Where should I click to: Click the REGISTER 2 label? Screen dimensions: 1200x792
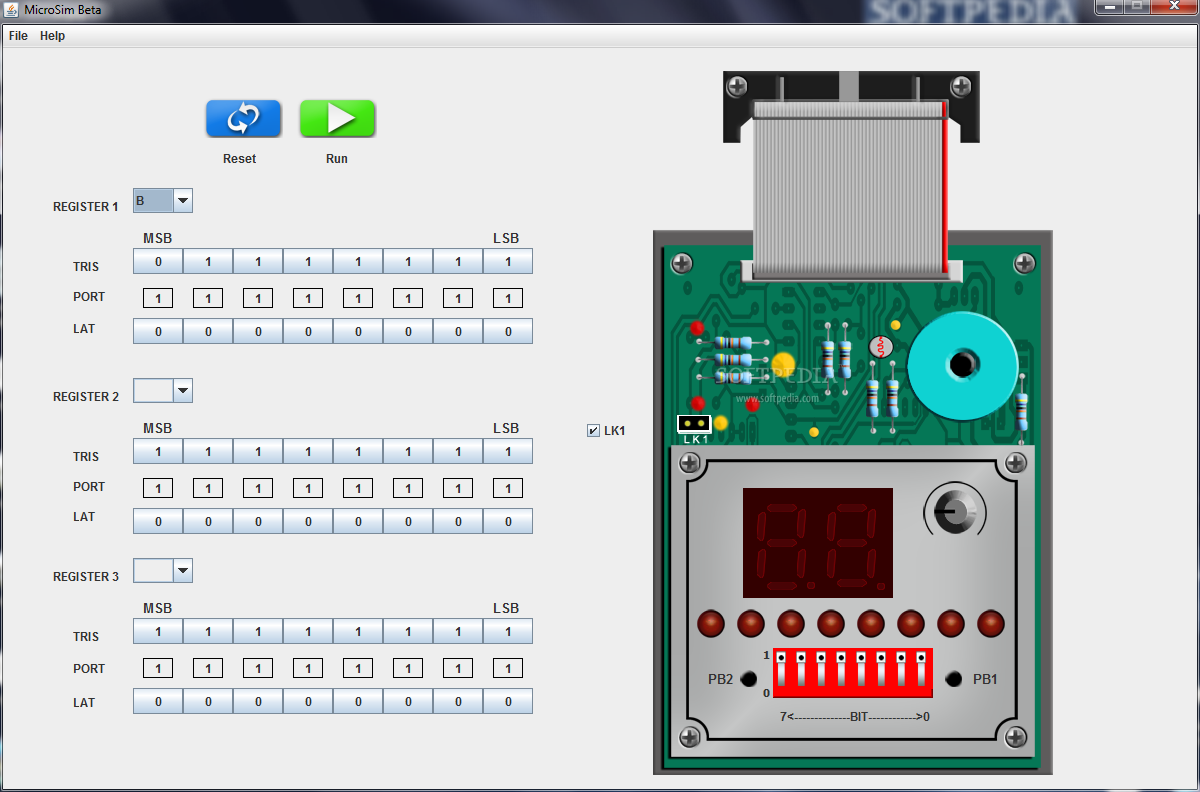pos(86,397)
